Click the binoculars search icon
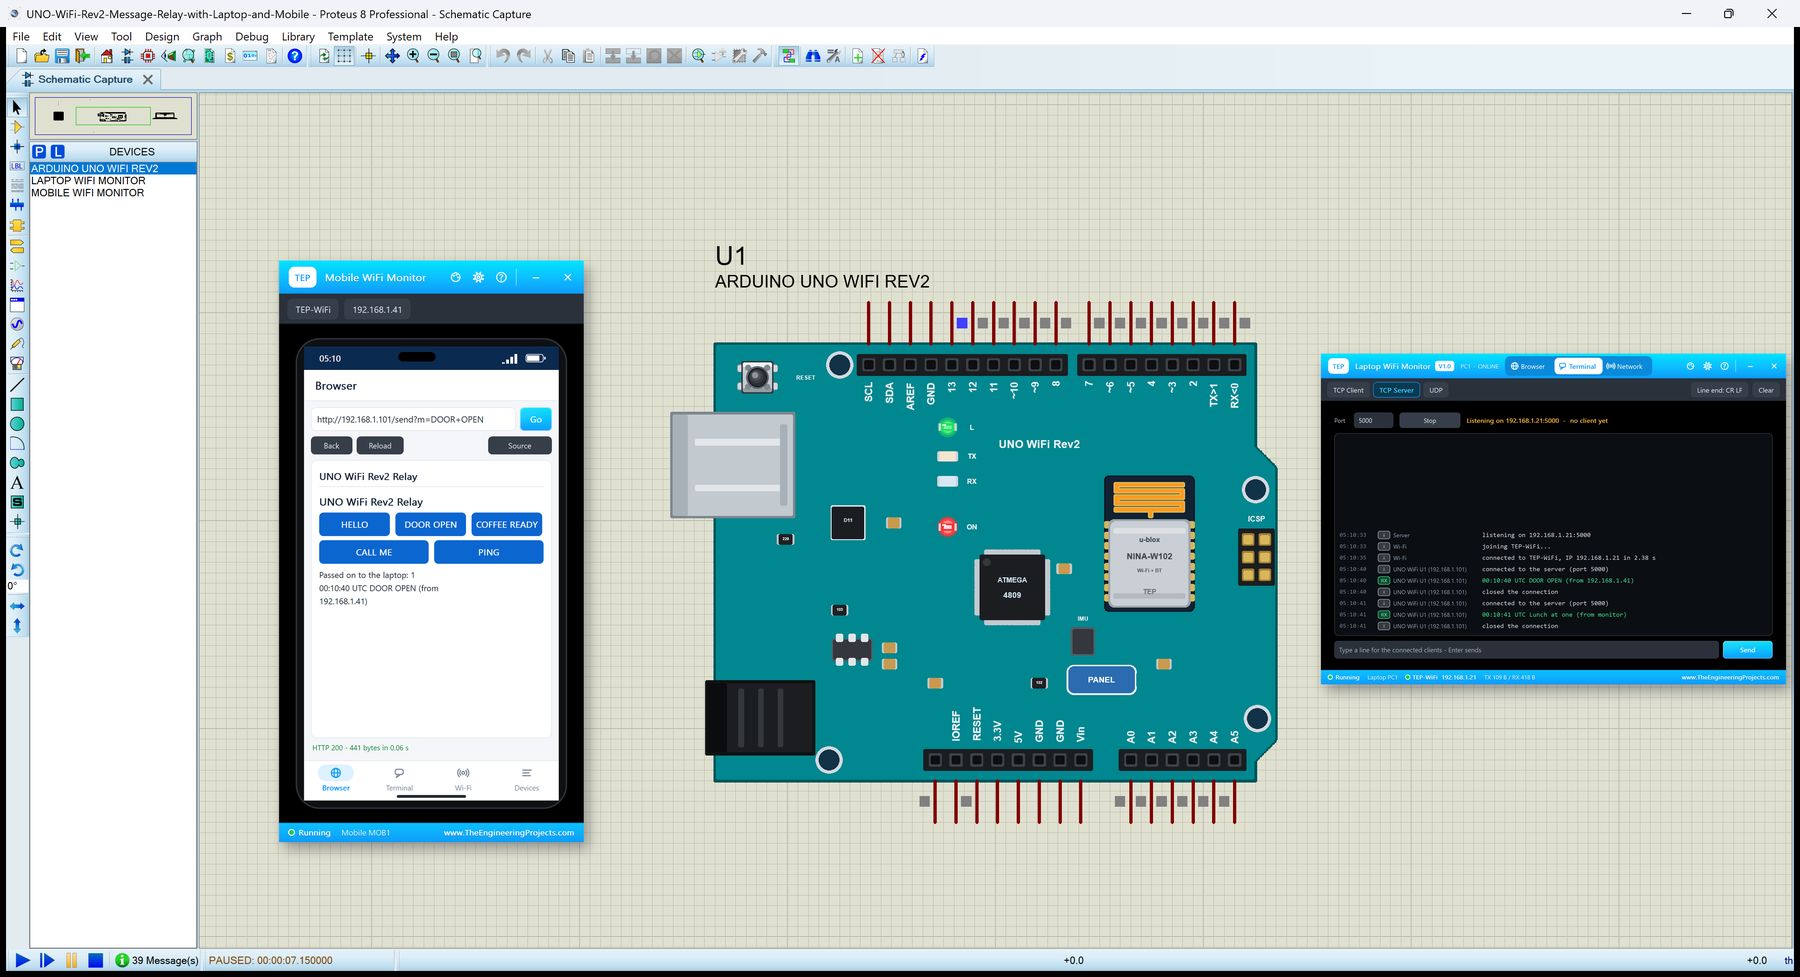The width and height of the screenshot is (1800, 977). point(812,56)
